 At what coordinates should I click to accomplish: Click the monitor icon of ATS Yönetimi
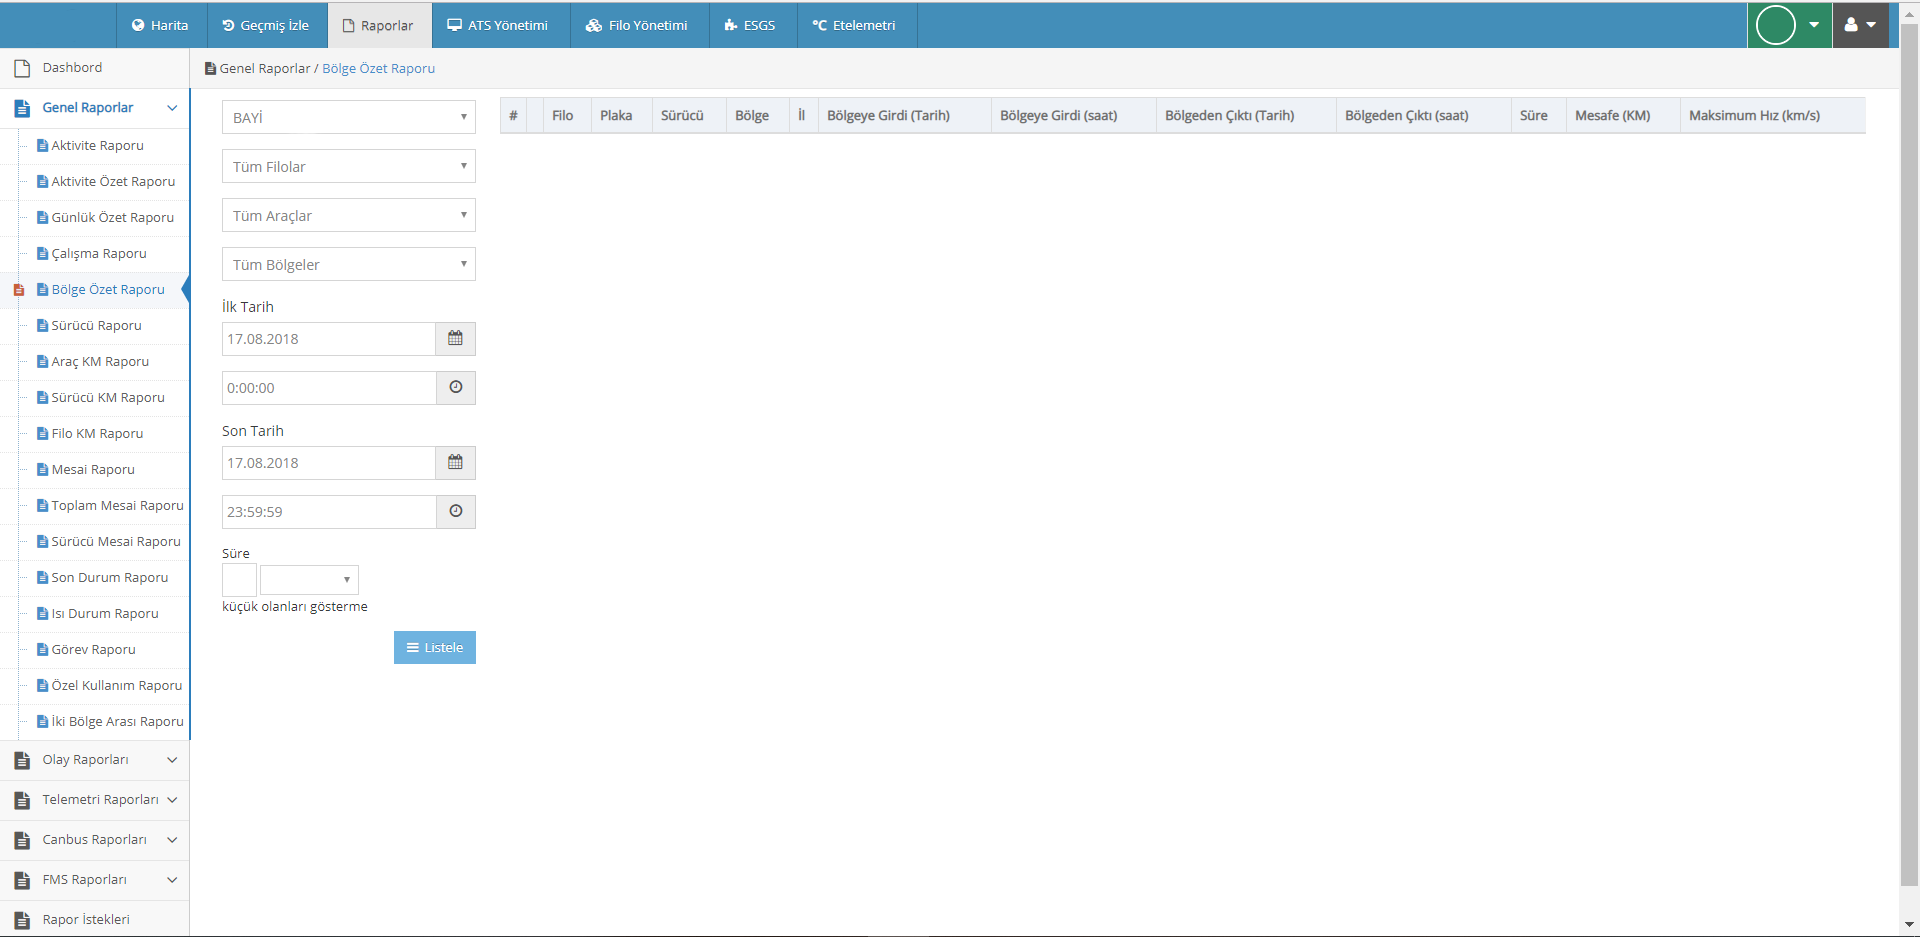454,25
